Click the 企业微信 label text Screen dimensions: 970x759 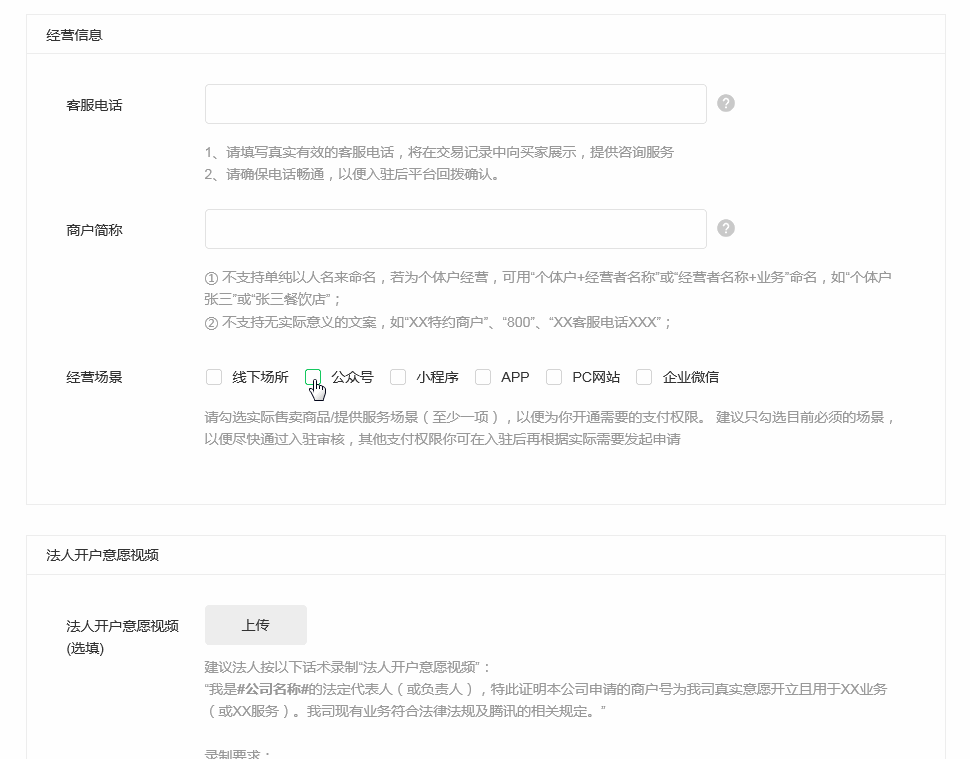coord(690,377)
